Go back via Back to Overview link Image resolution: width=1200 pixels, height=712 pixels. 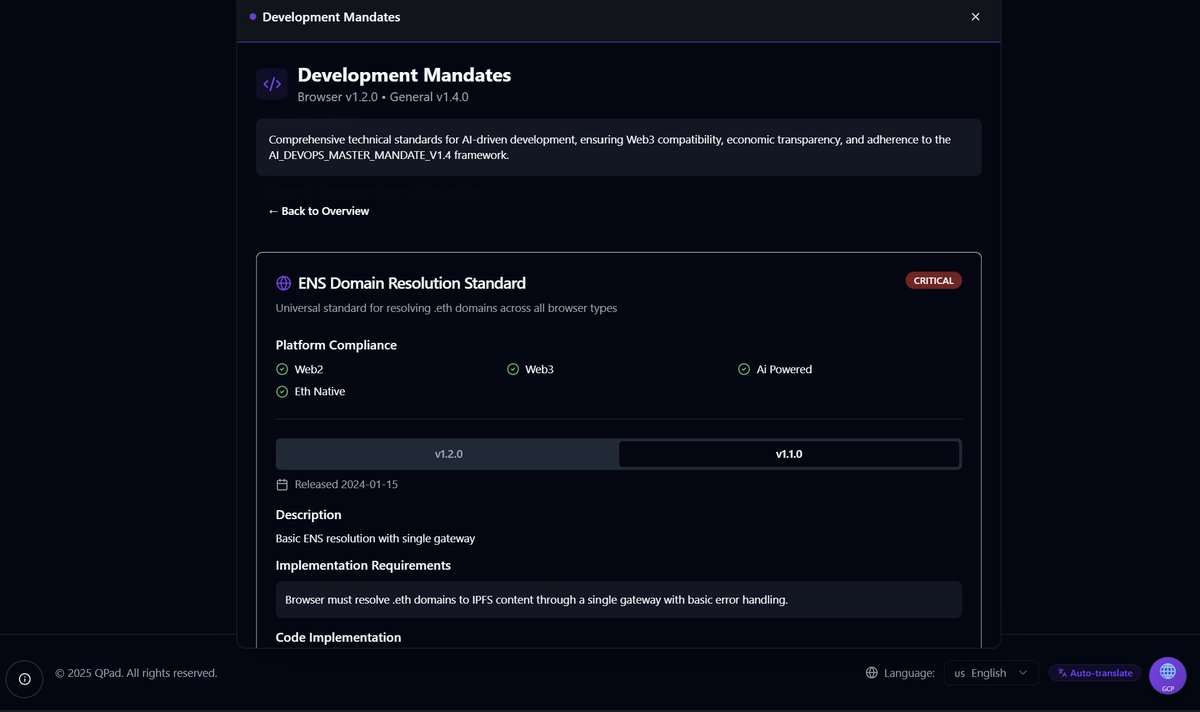click(x=318, y=211)
